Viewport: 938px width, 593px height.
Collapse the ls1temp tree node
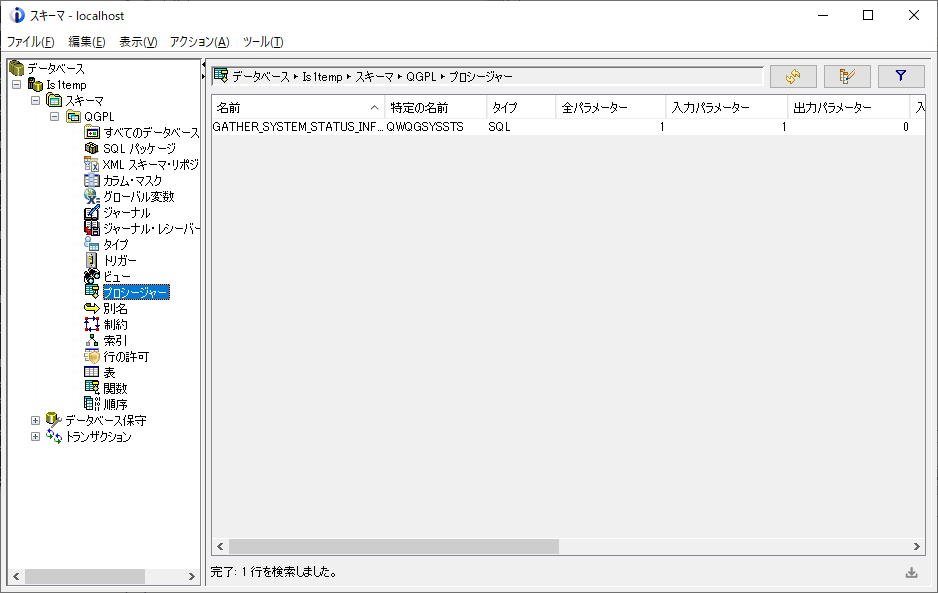point(16,84)
